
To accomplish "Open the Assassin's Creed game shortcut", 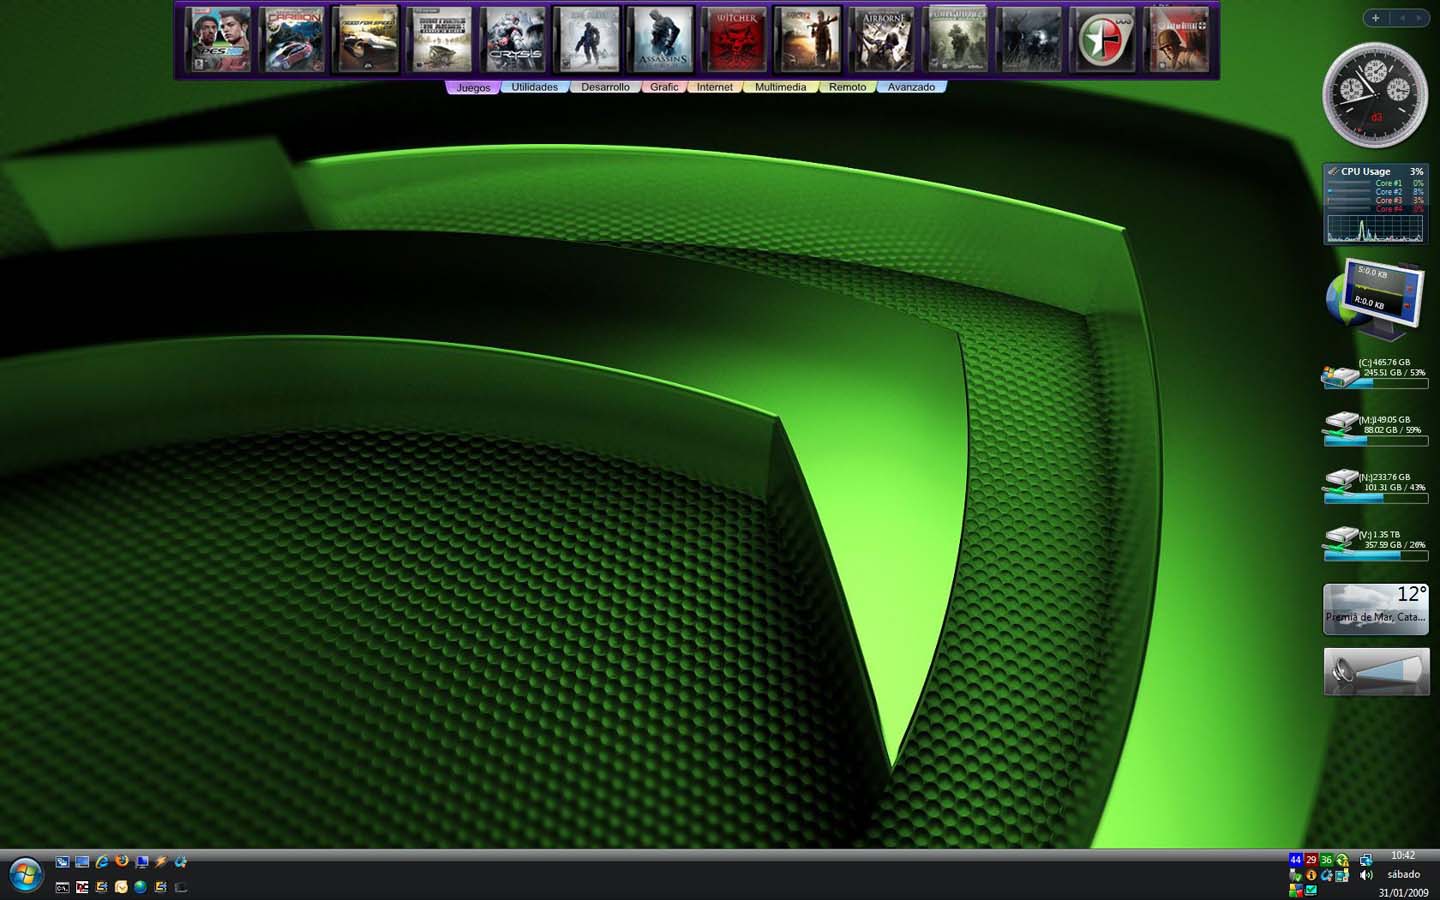I will pos(662,40).
